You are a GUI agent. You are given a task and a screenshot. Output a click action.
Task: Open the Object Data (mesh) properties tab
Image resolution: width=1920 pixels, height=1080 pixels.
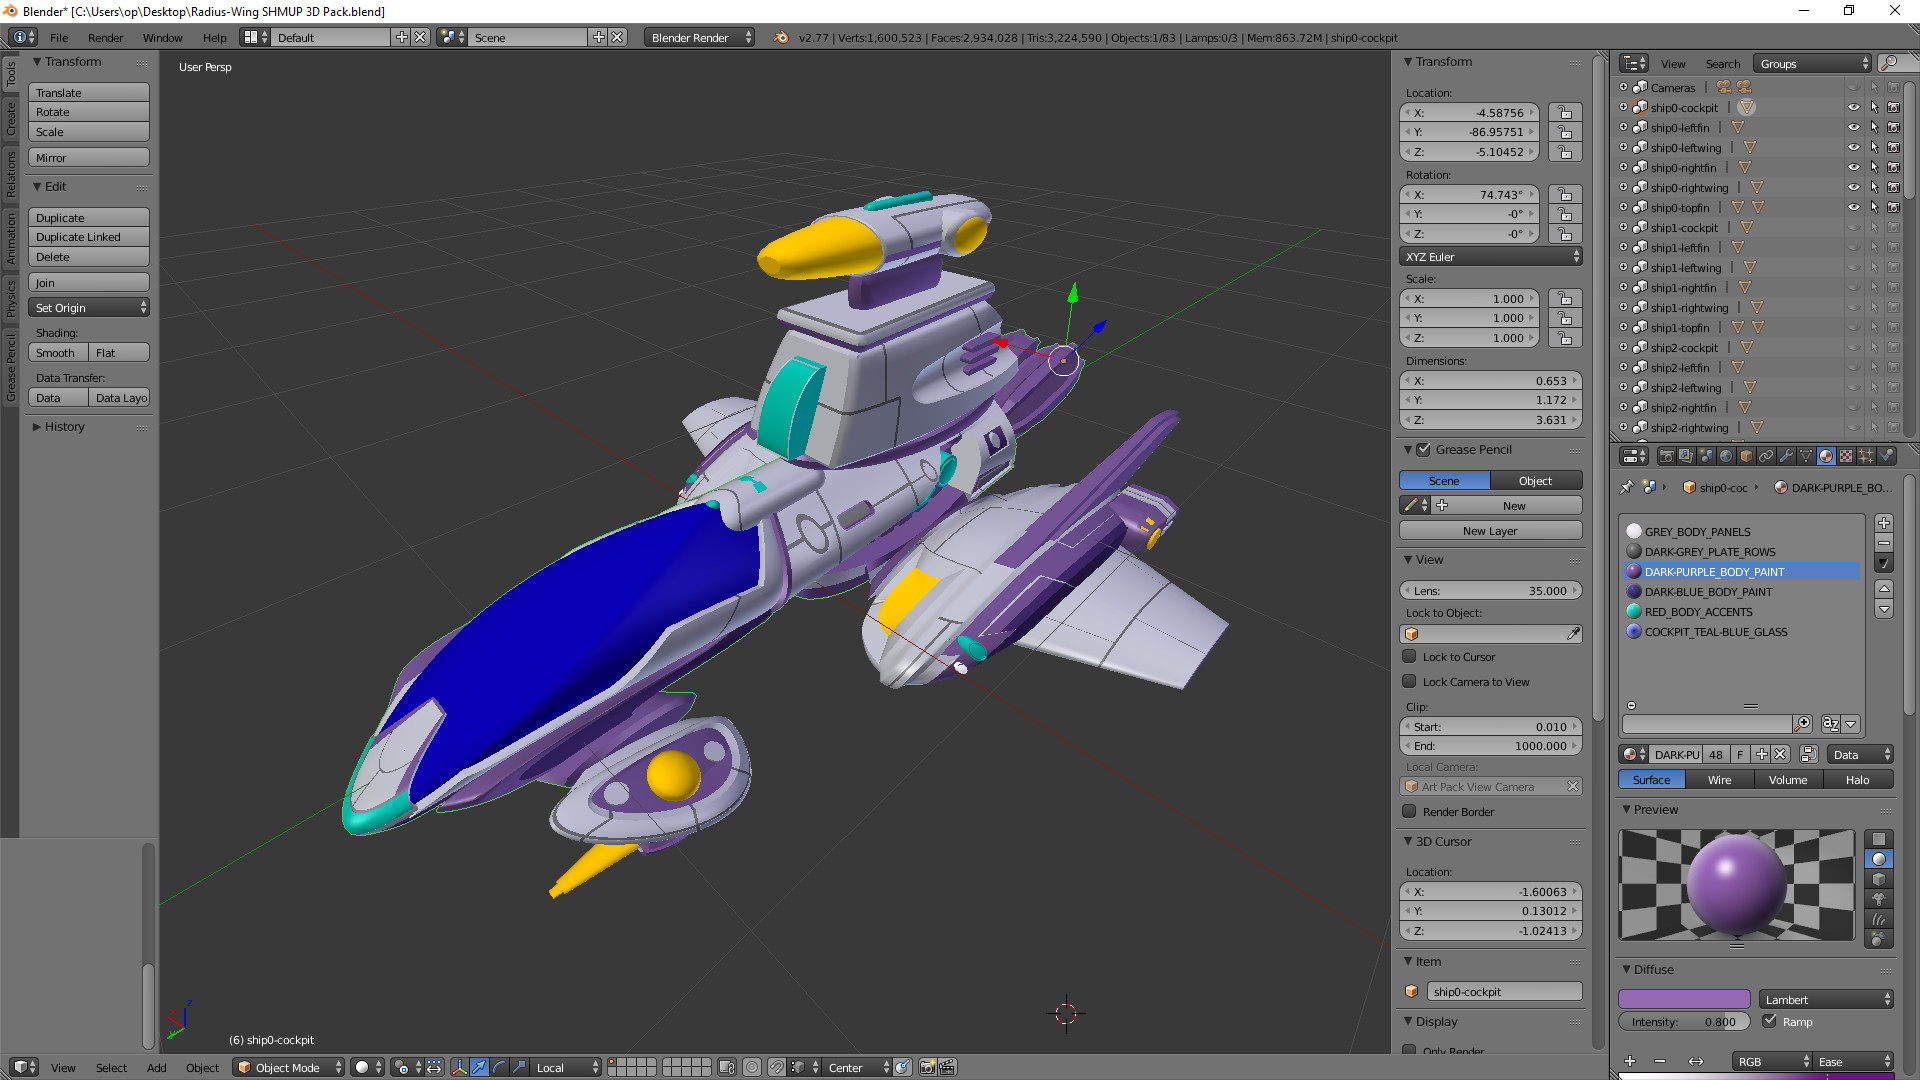(1806, 456)
